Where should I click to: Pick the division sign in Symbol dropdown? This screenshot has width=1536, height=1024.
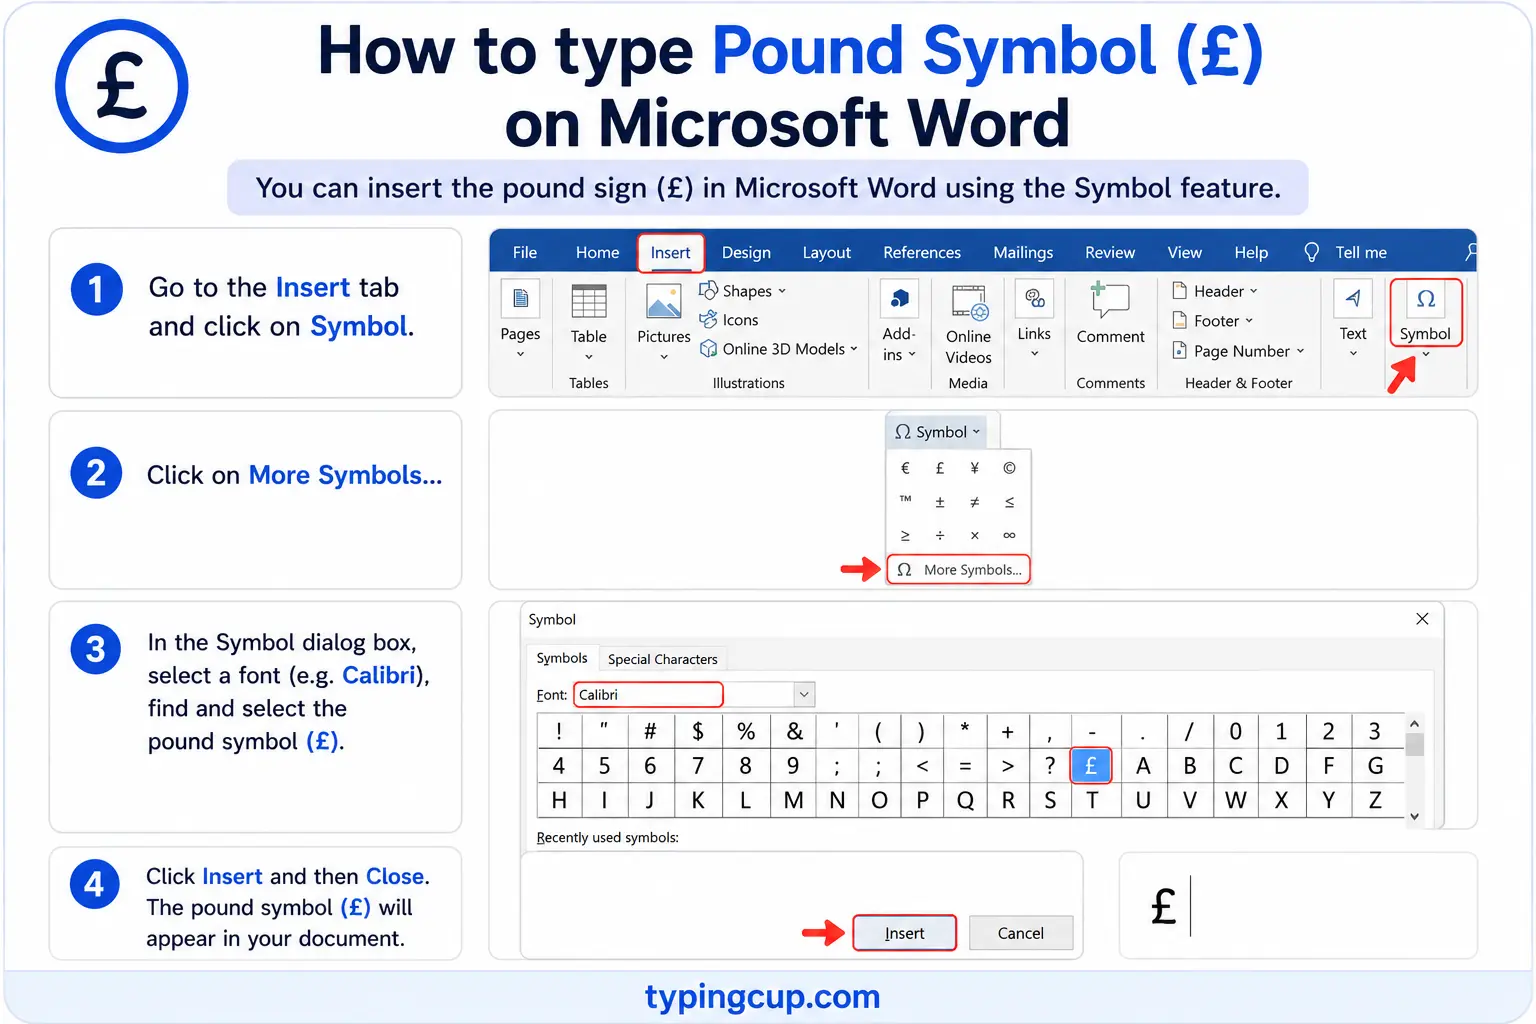[940, 535]
